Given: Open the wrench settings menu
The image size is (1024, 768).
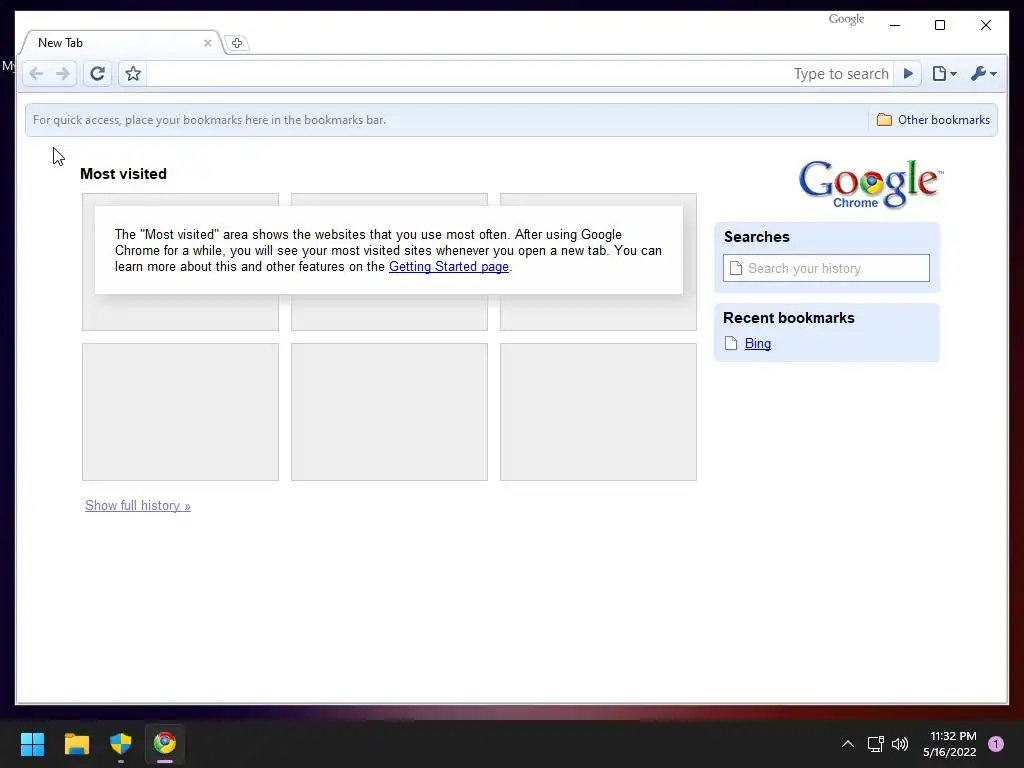Looking at the screenshot, I should pos(983,74).
